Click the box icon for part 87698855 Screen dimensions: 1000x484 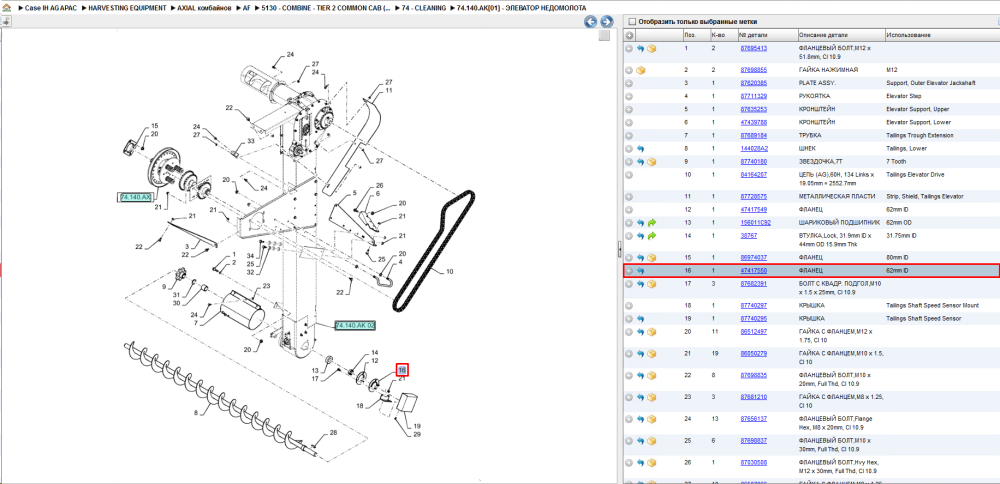640,70
